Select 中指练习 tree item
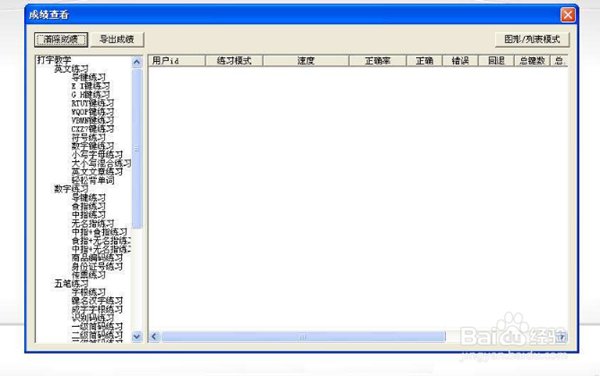 pyautogui.click(x=89, y=215)
